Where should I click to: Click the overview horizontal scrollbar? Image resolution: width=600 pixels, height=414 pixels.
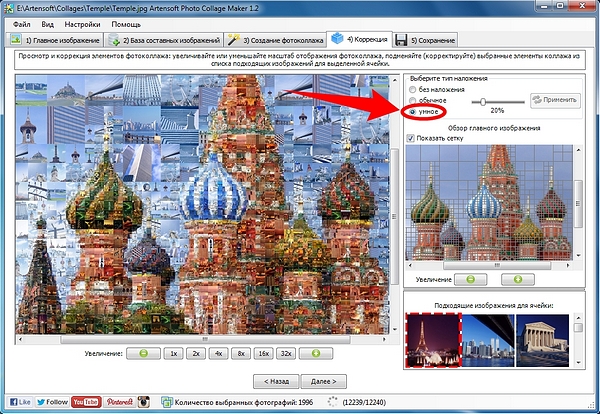click(x=488, y=265)
